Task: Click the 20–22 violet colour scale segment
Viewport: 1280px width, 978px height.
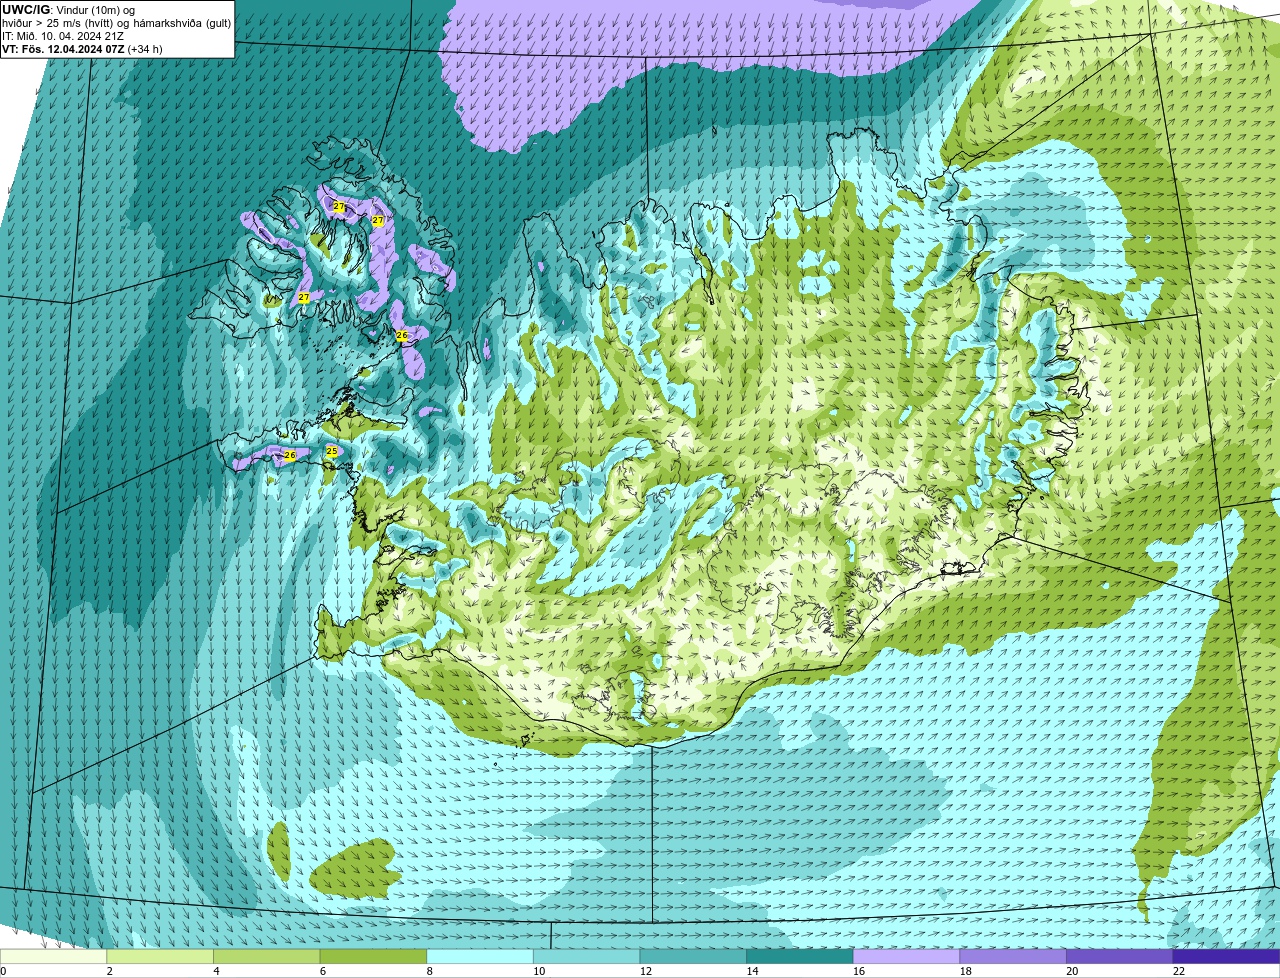Action: tap(1120, 956)
